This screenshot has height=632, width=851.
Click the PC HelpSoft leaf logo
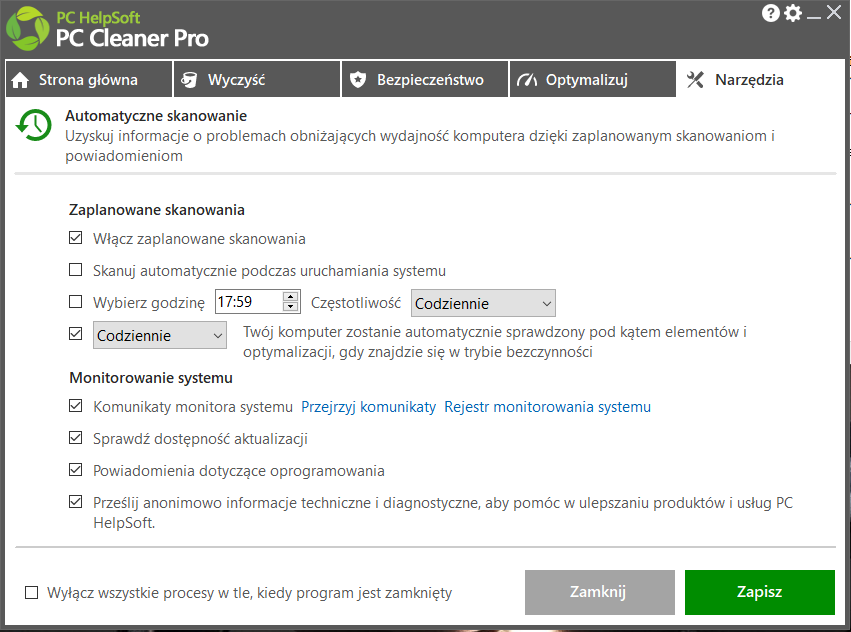point(28,29)
